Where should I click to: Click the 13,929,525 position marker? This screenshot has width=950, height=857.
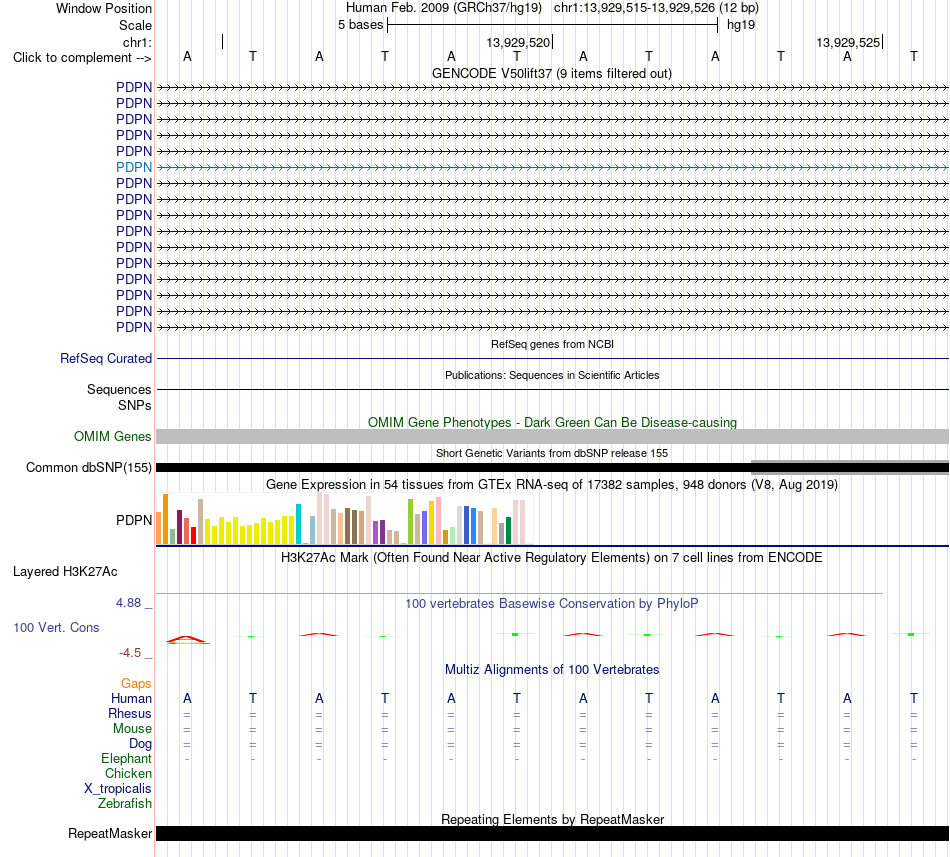tap(848, 42)
